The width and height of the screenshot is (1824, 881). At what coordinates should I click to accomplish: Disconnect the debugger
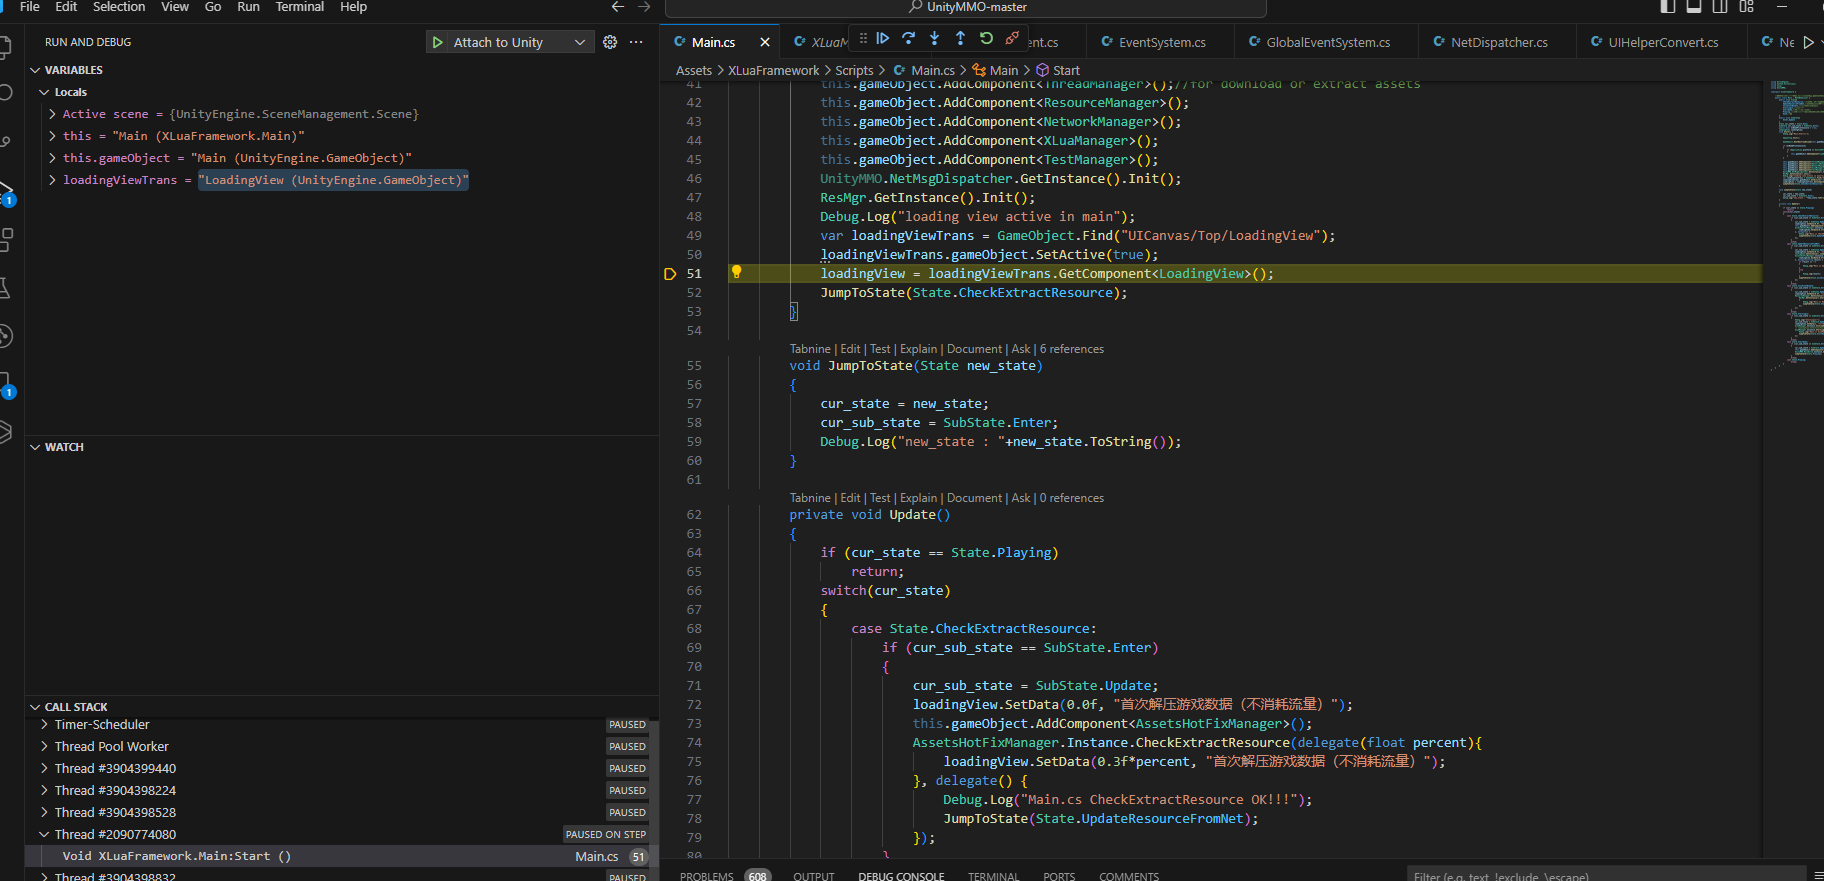(x=1012, y=38)
